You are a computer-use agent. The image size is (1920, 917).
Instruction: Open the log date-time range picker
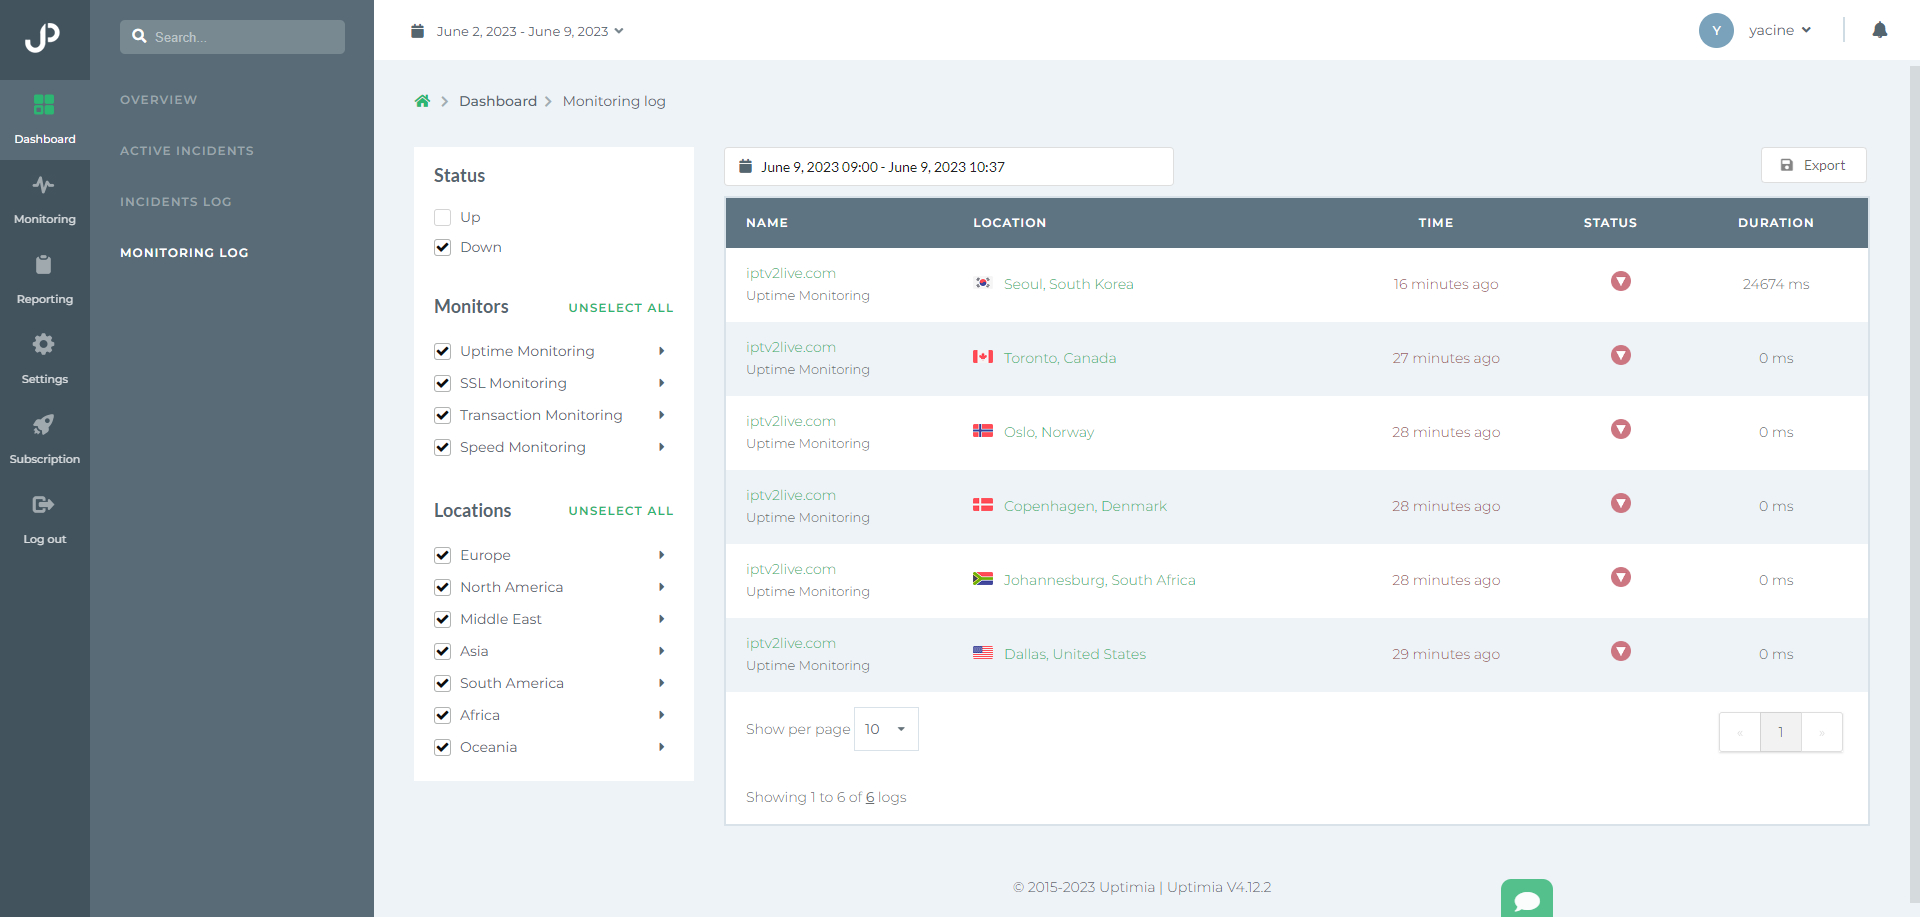pyautogui.click(x=949, y=167)
